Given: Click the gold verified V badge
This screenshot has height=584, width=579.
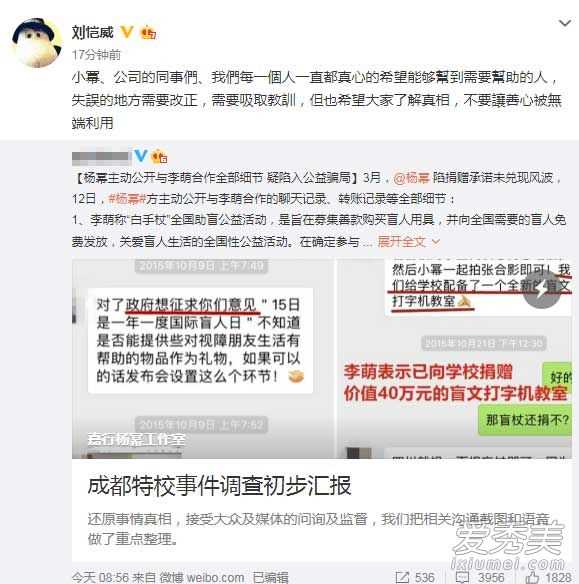Looking at the screenshot, I should tap(127, 32).
